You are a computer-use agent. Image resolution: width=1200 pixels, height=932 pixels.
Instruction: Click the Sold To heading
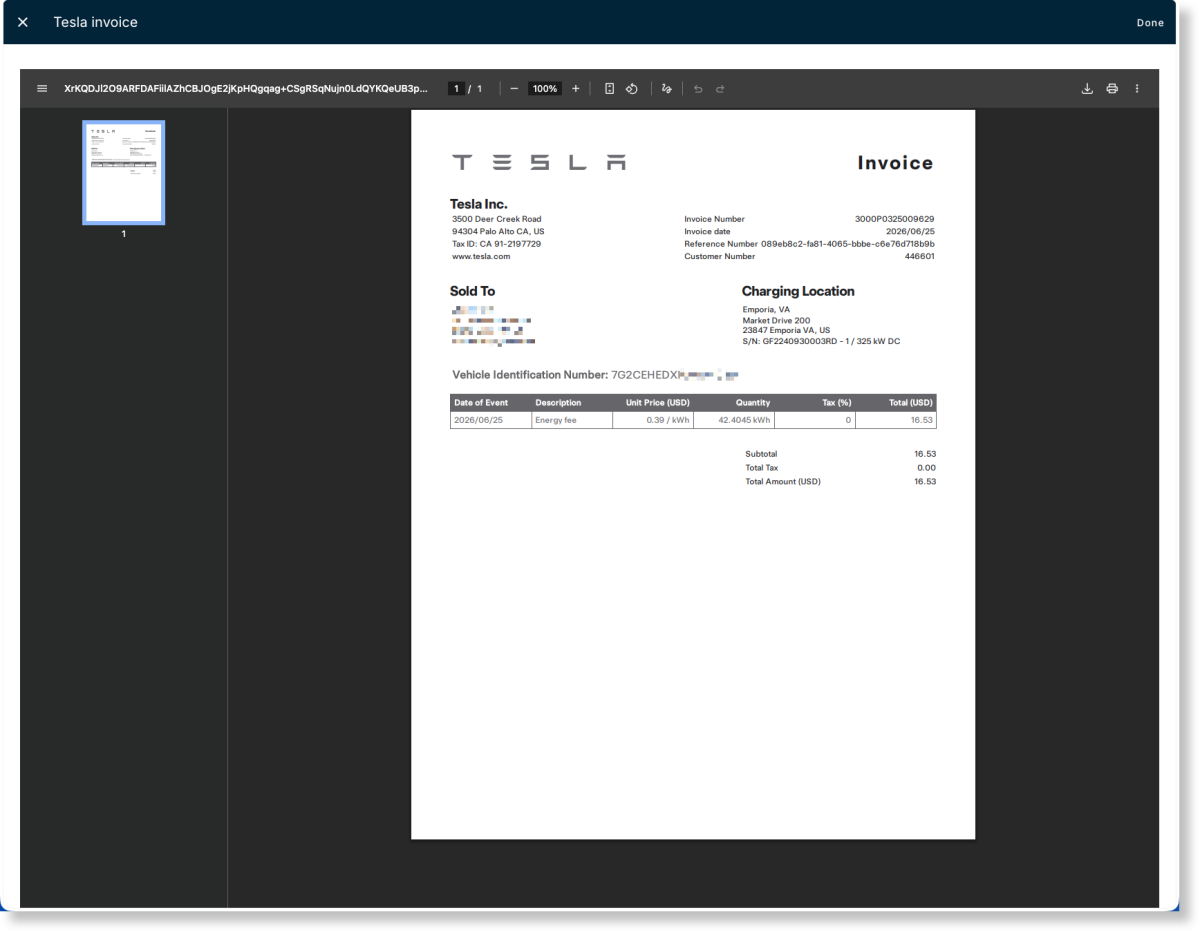point(472,292)
